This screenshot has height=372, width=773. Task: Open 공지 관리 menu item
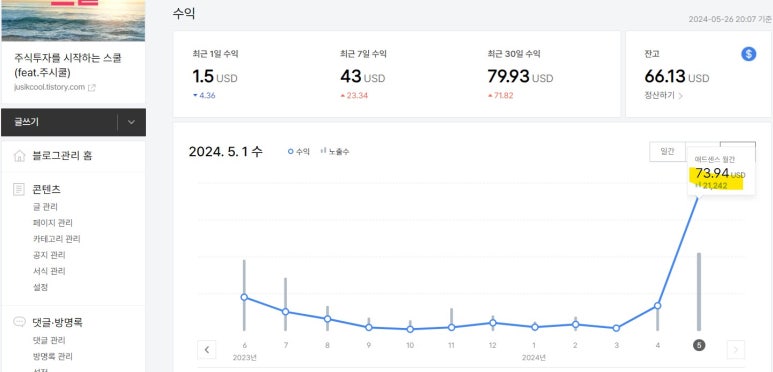49,255
